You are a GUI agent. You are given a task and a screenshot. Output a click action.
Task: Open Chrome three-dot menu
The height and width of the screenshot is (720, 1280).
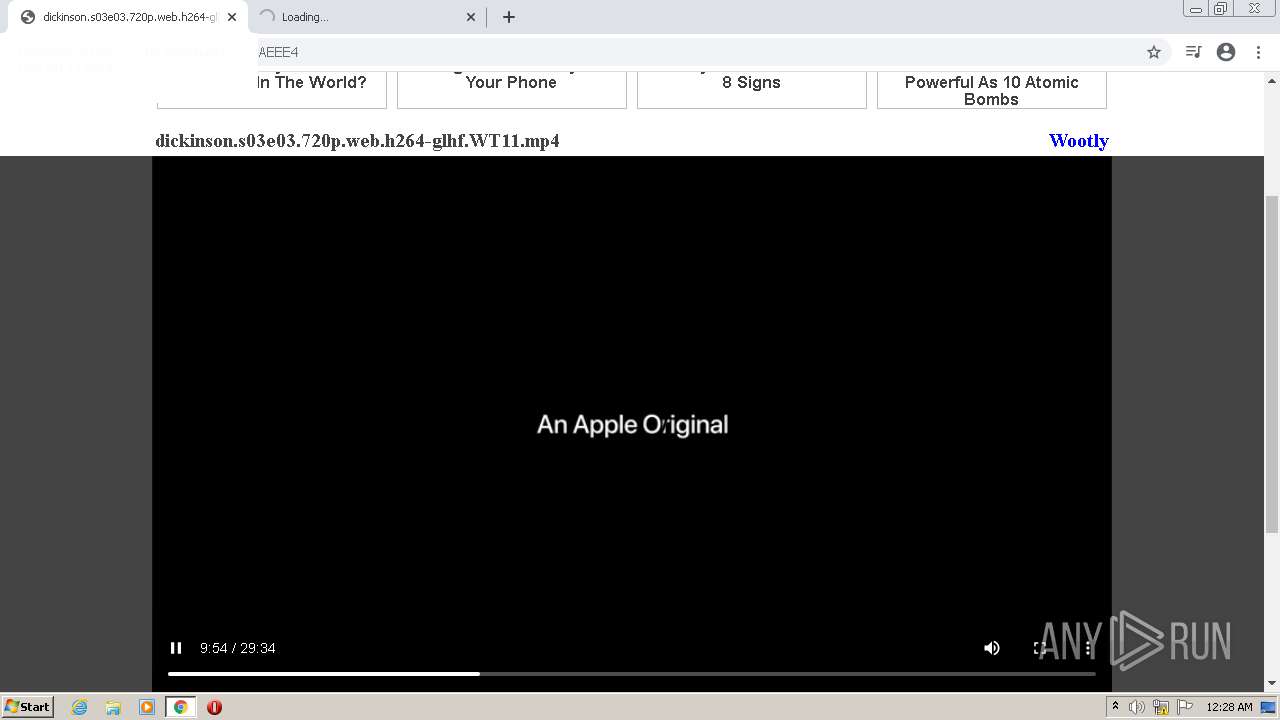pyautogui.click(x=1258, y=52)
